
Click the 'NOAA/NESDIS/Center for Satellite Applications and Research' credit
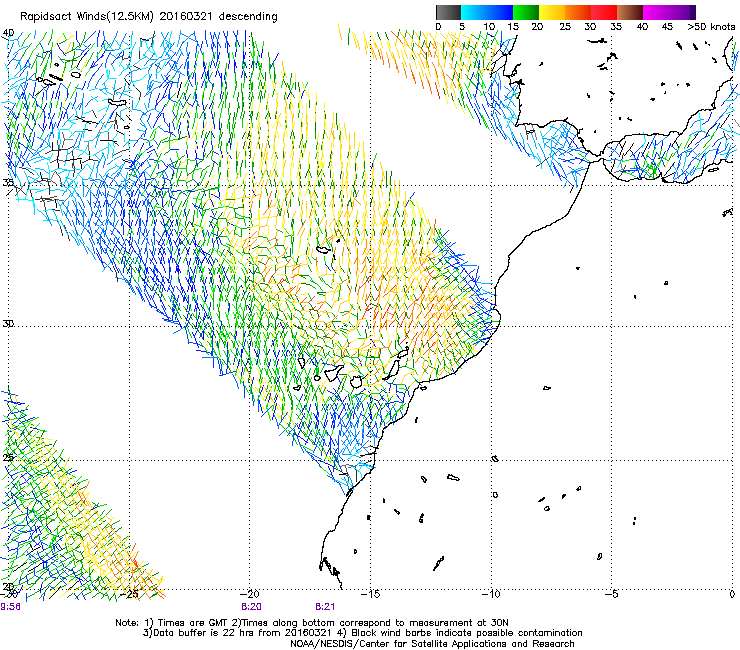pyautogui.click(x=432, y=643)
